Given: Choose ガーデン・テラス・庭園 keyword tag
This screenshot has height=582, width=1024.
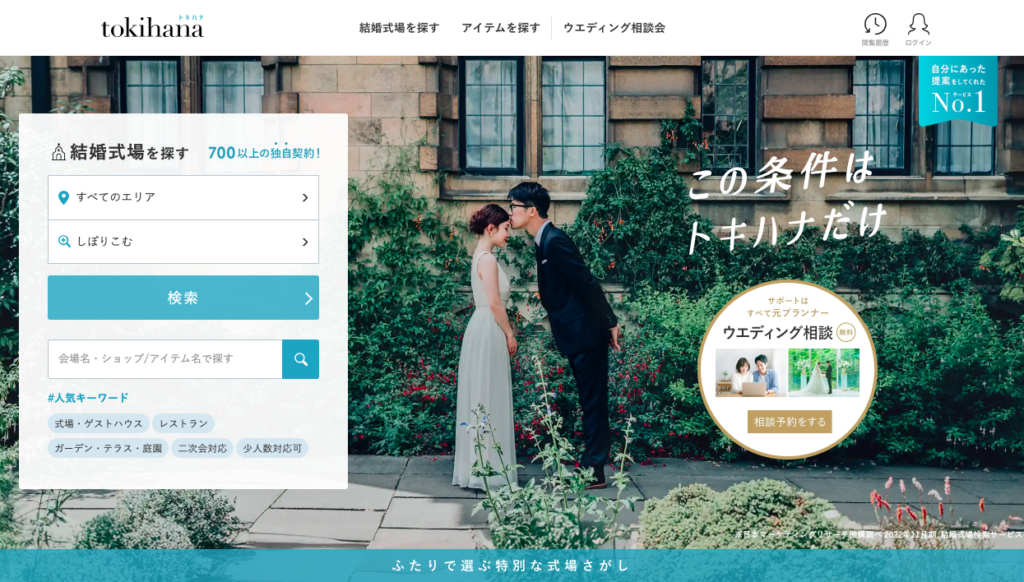Looking at the screenshot, I should (108, 449).
